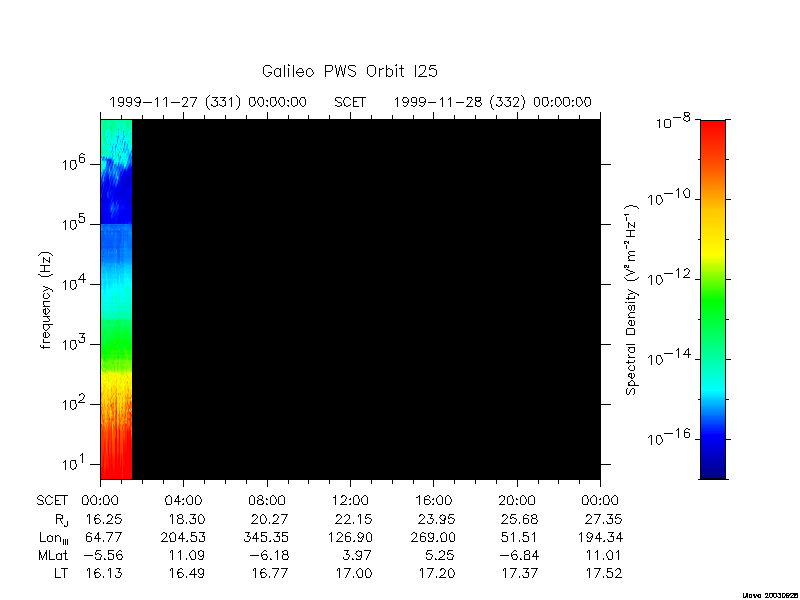Click the SCET row label below the plot
The height and width of the screenshot is (600, 800).
point(52,501)
